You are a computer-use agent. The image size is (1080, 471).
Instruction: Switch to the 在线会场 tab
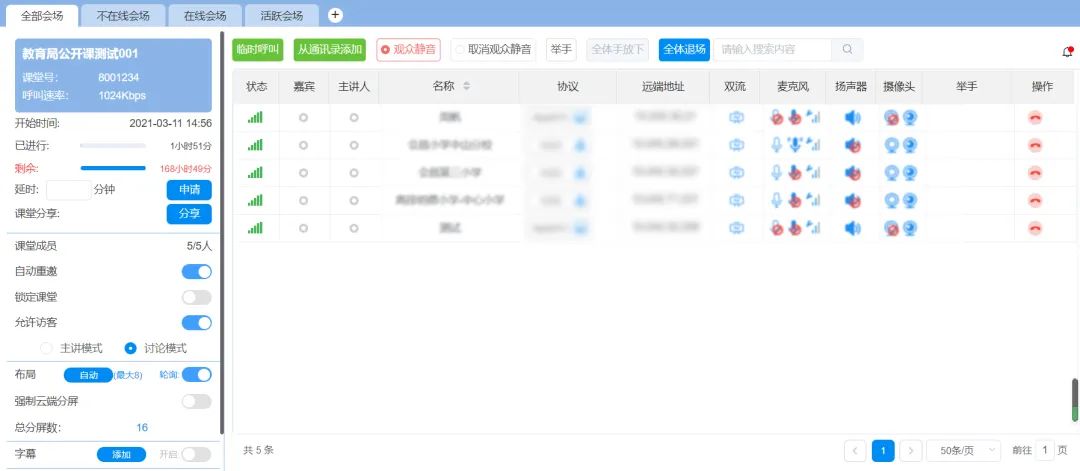pos(204,16)
